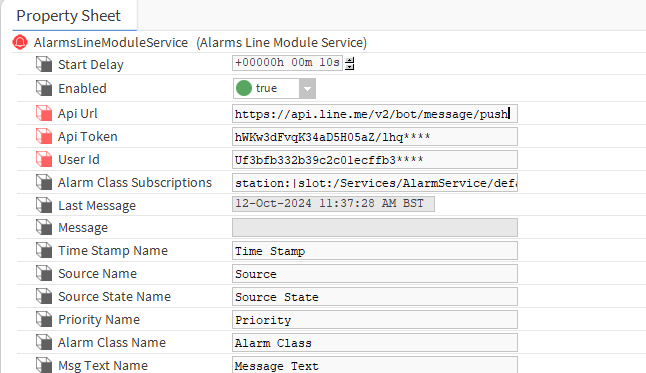646x373 pixels.
Task: Select the Source State Name text field
Action: pyautogui.click(x=375, y=297)
